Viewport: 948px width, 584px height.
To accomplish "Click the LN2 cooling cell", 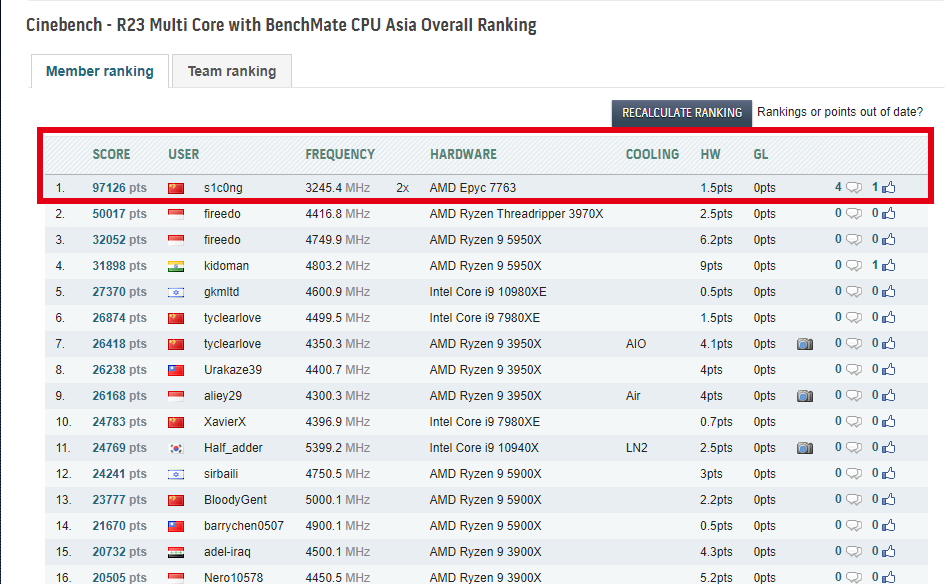I will pos(637,448).
